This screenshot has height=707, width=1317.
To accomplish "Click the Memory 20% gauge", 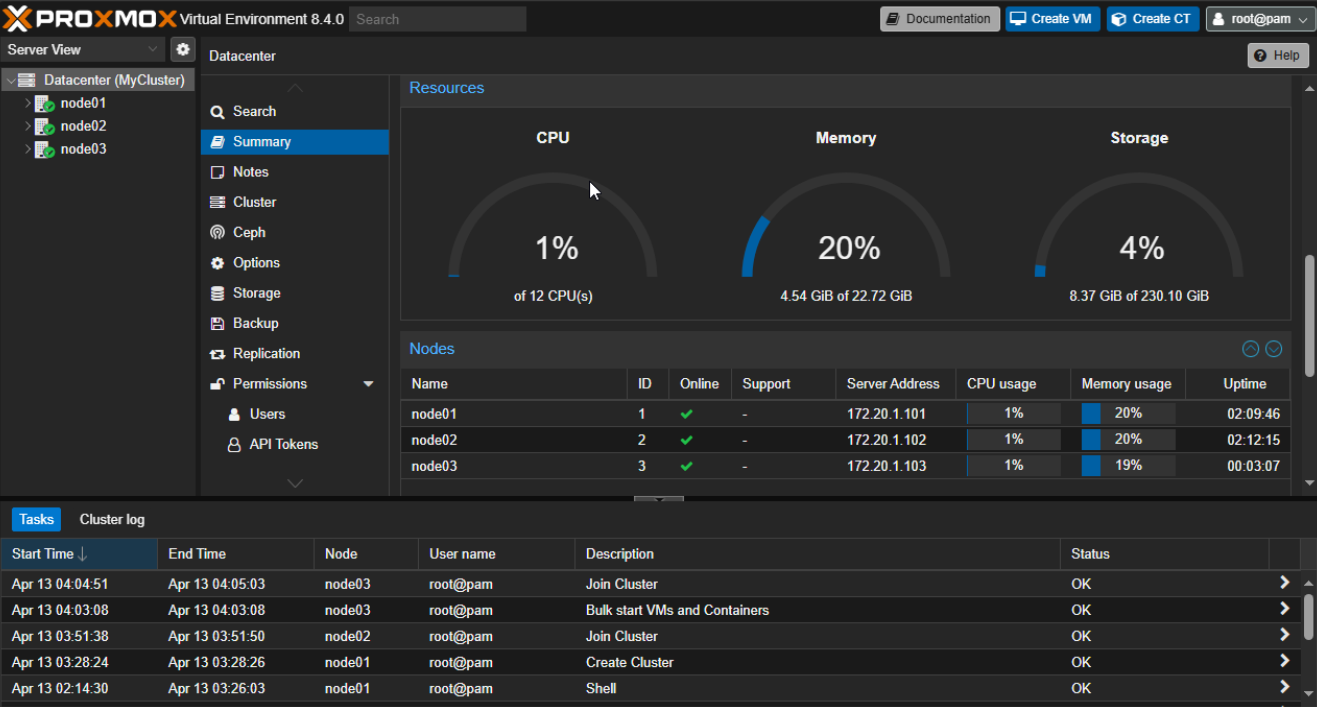I will 846,225.
